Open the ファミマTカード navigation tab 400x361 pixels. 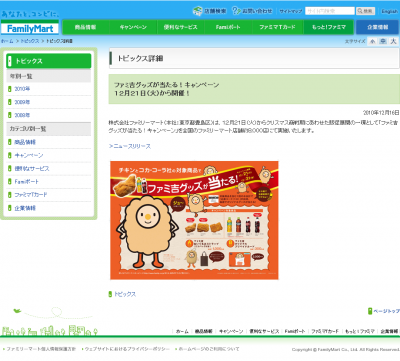pyautogui.click(x=278, y=27)
